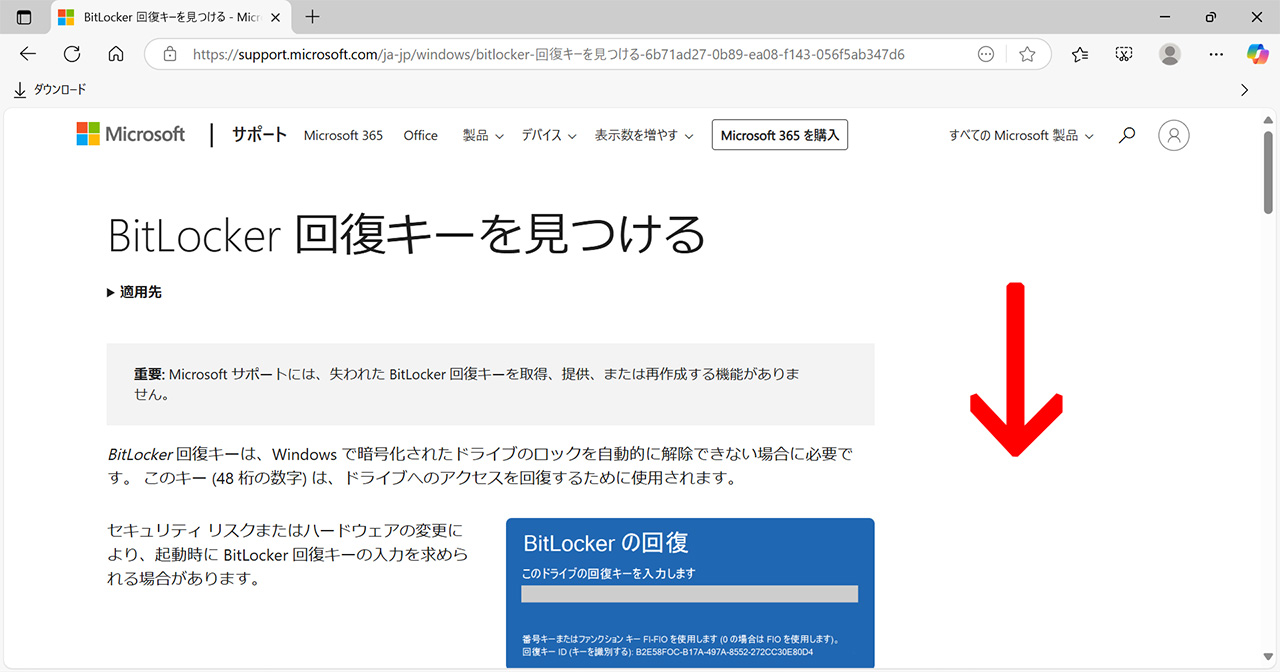Search Microsoft support with magnifier icon
The image size is (1280, 672).
(x=1127, y=135)
